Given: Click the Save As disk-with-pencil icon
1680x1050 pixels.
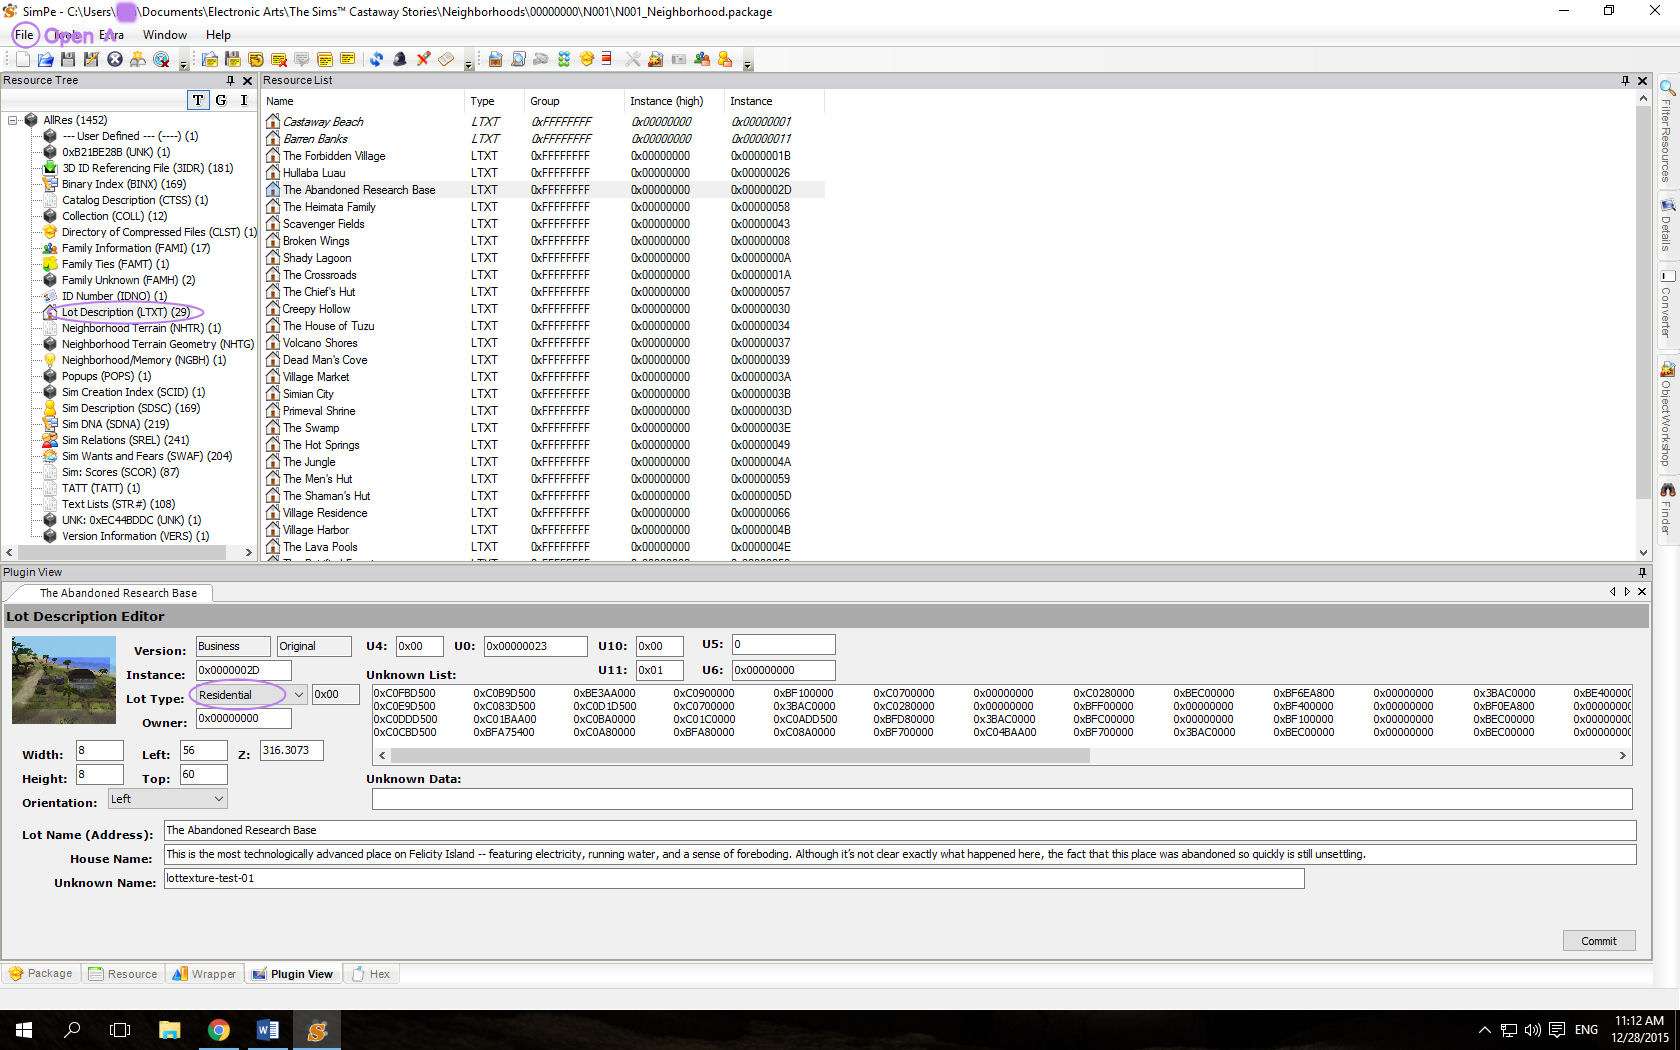Looking at the screenshot, I should [x=91, y=59].
